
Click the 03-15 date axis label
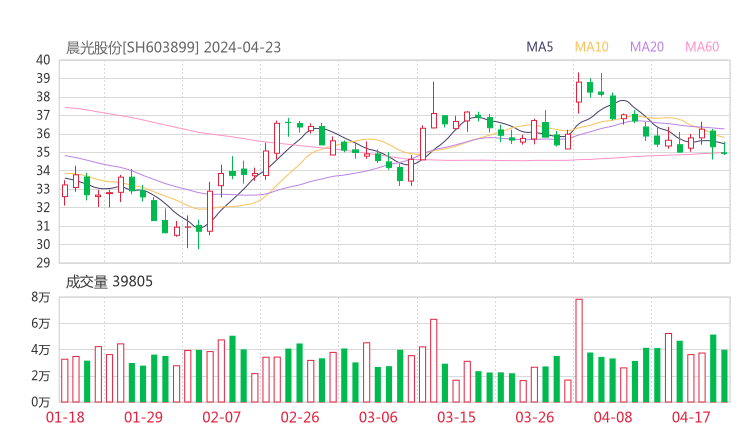(456, 417)
